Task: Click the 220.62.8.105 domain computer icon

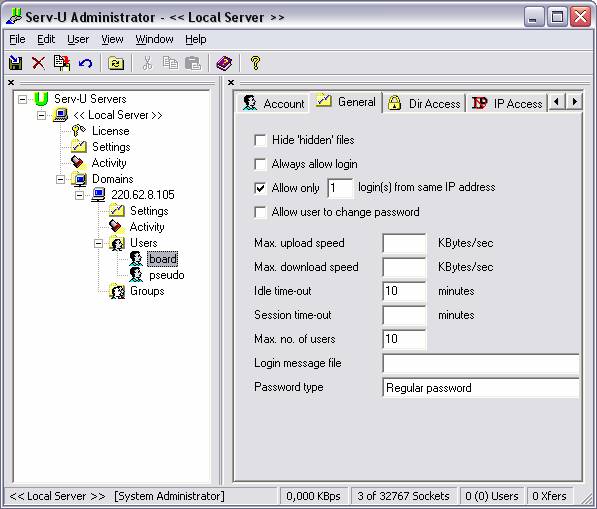Action: coord(98,195)
